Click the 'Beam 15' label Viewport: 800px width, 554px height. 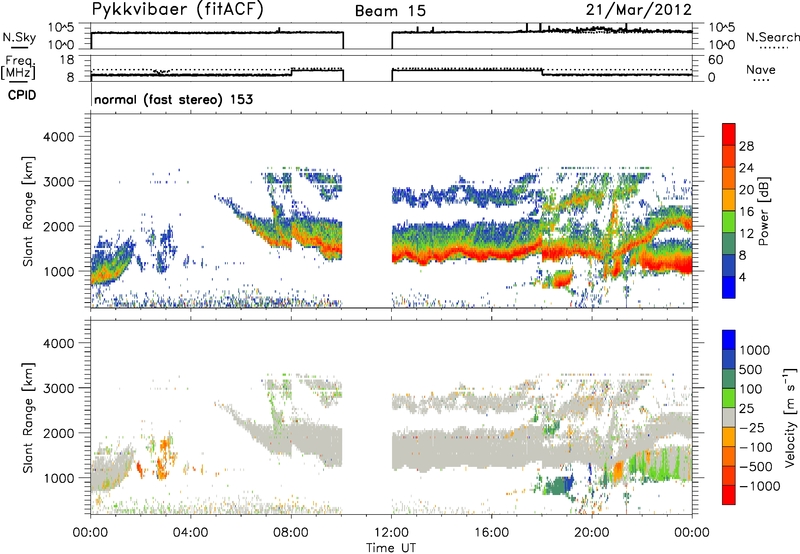point(390,11)
